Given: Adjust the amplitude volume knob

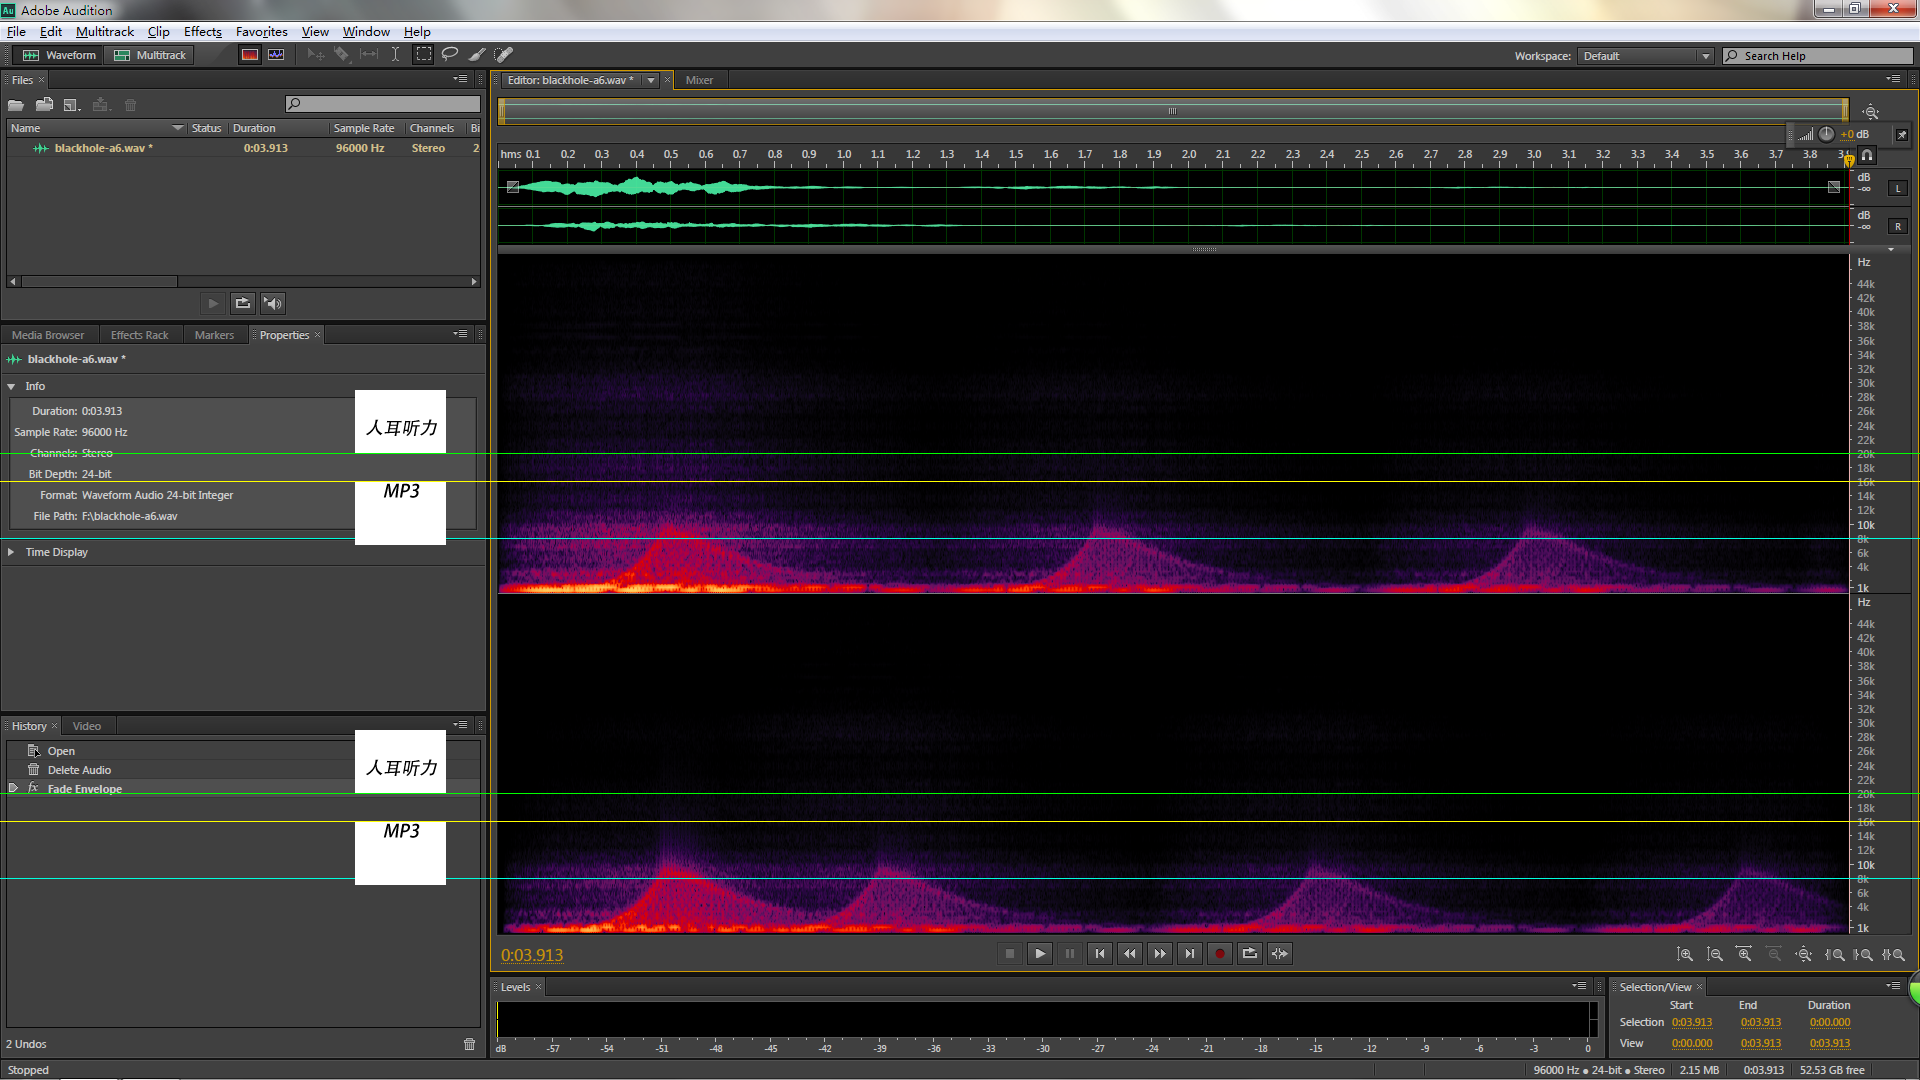Looking at the screenshot, I should [1827, 134].
